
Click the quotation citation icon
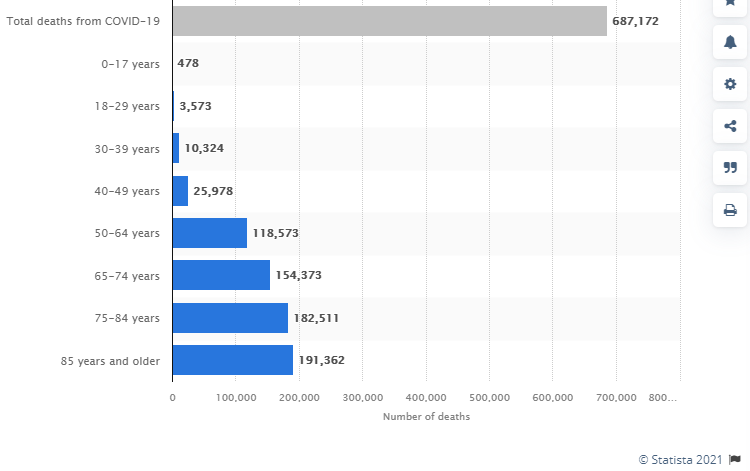[x=730, y=168]
